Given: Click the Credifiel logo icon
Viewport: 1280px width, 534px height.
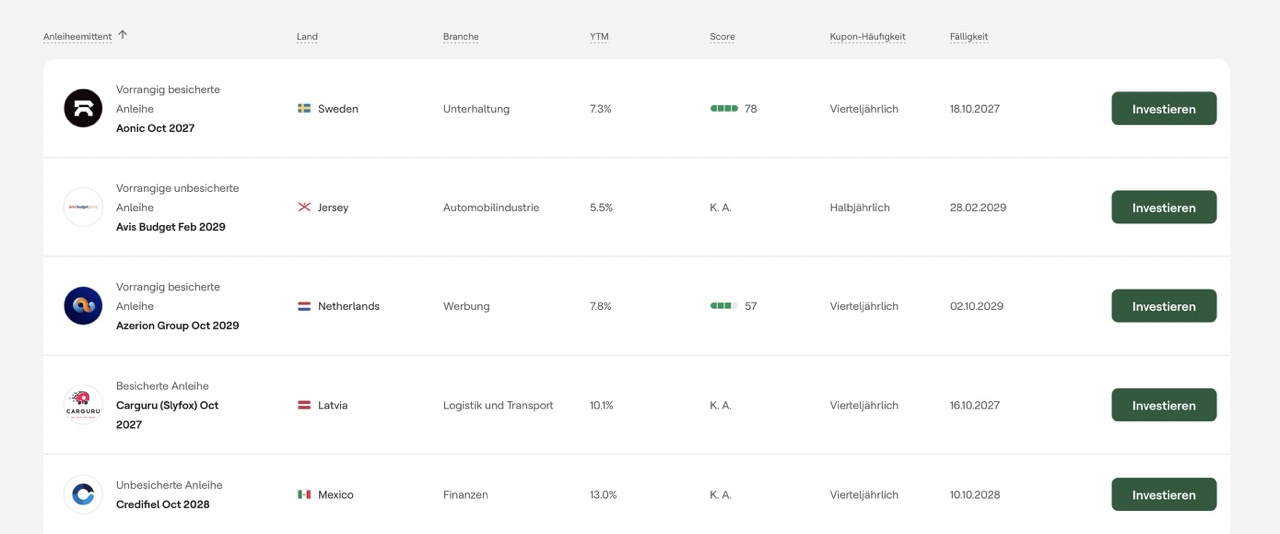Looking at the screenshot, I should coord(83,494).
